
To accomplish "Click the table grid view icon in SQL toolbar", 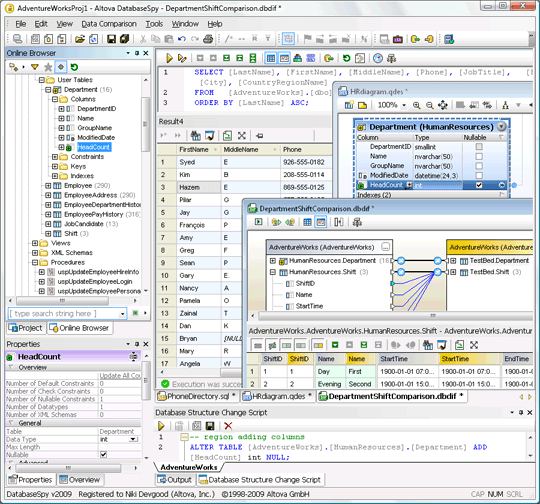I will click(x=271, y=58).
